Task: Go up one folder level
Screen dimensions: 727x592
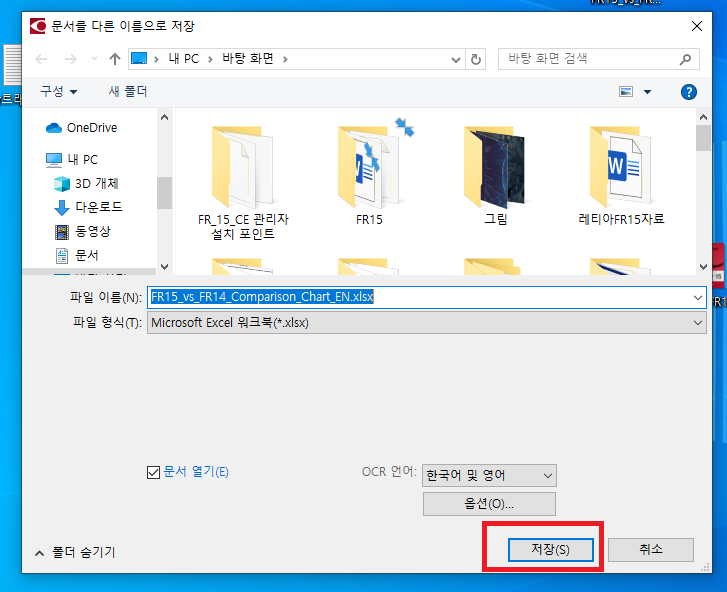Action: (x=115, y=59)
